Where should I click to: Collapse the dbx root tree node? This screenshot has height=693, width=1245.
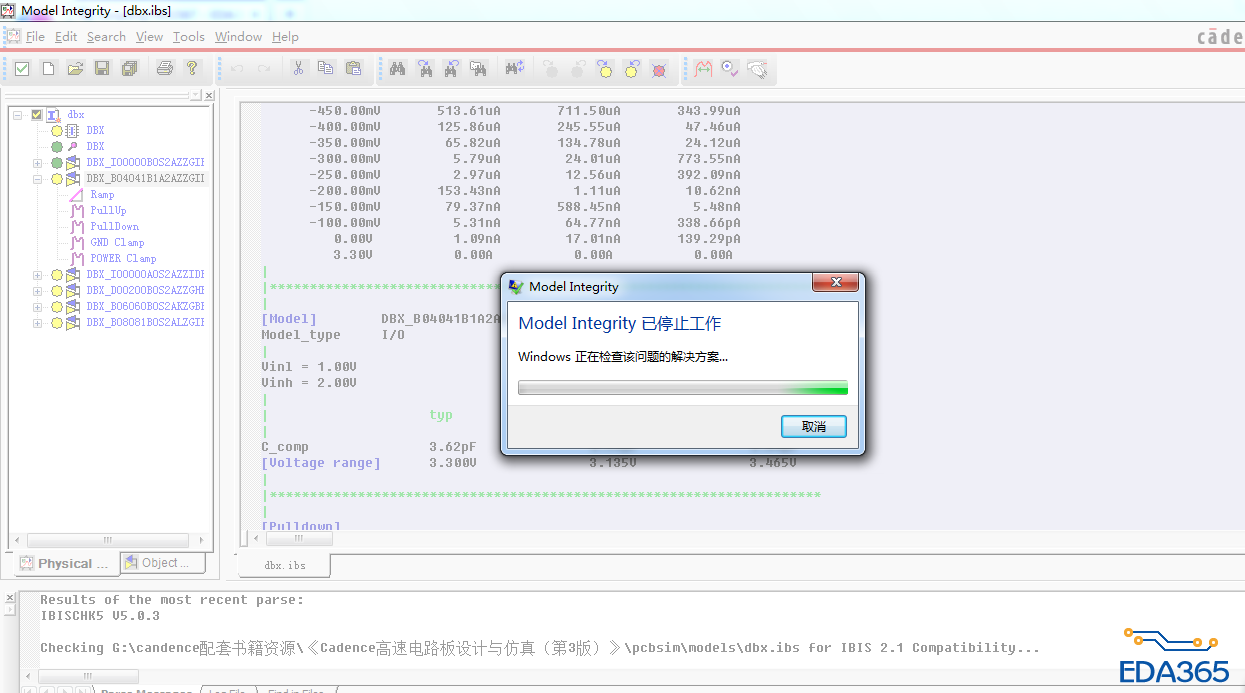point(18,115)
